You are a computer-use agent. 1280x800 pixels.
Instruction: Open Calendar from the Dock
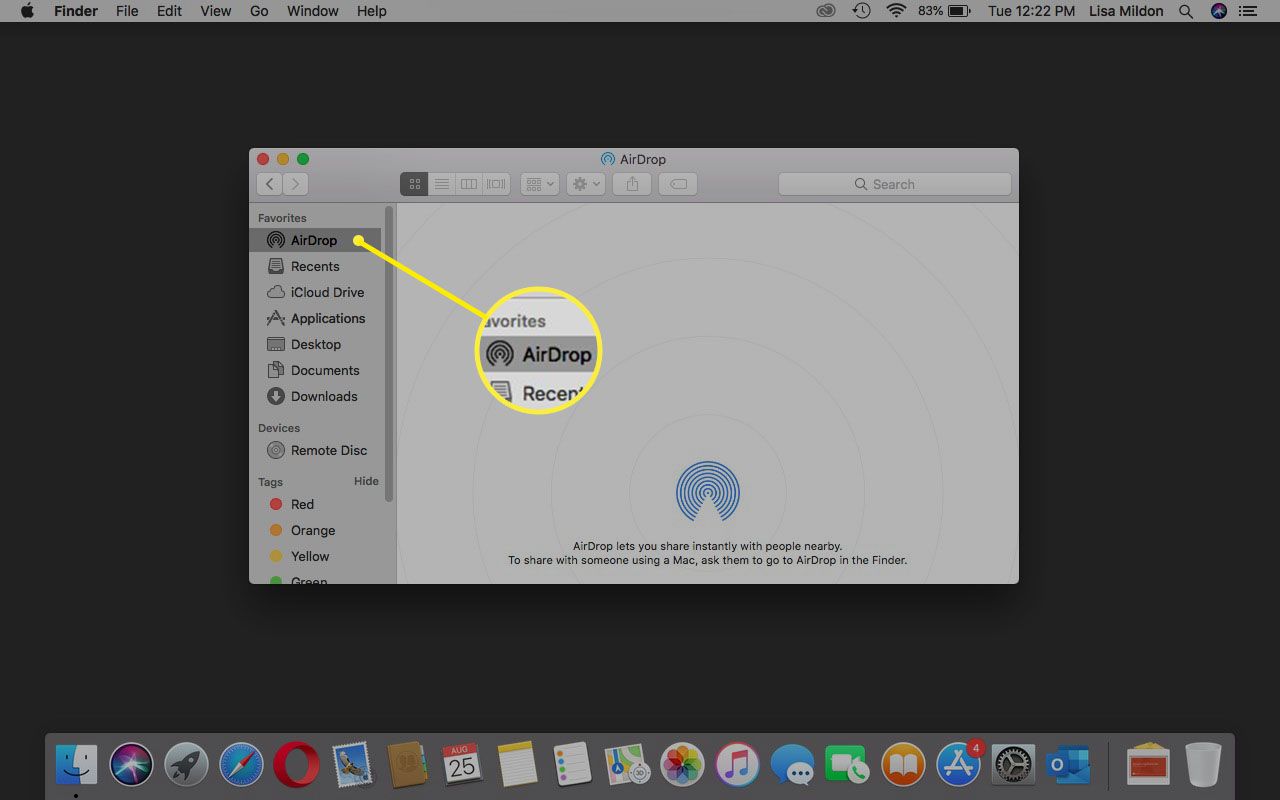pyautogui.click(x=462, y=765)
